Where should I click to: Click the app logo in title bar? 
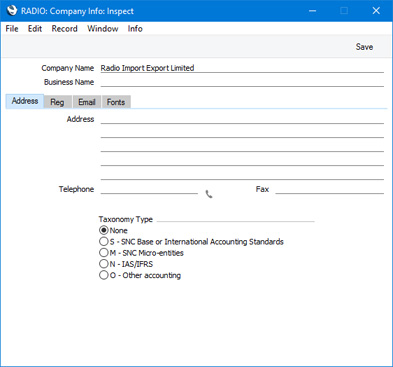[x=11, y=10]
